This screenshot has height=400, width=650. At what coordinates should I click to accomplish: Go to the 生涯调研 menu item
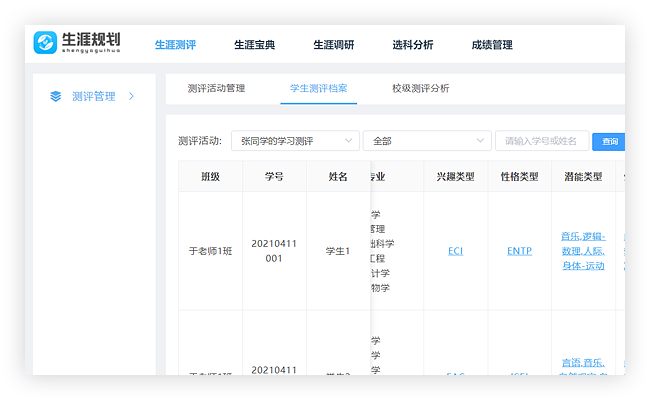pos(333,45)
